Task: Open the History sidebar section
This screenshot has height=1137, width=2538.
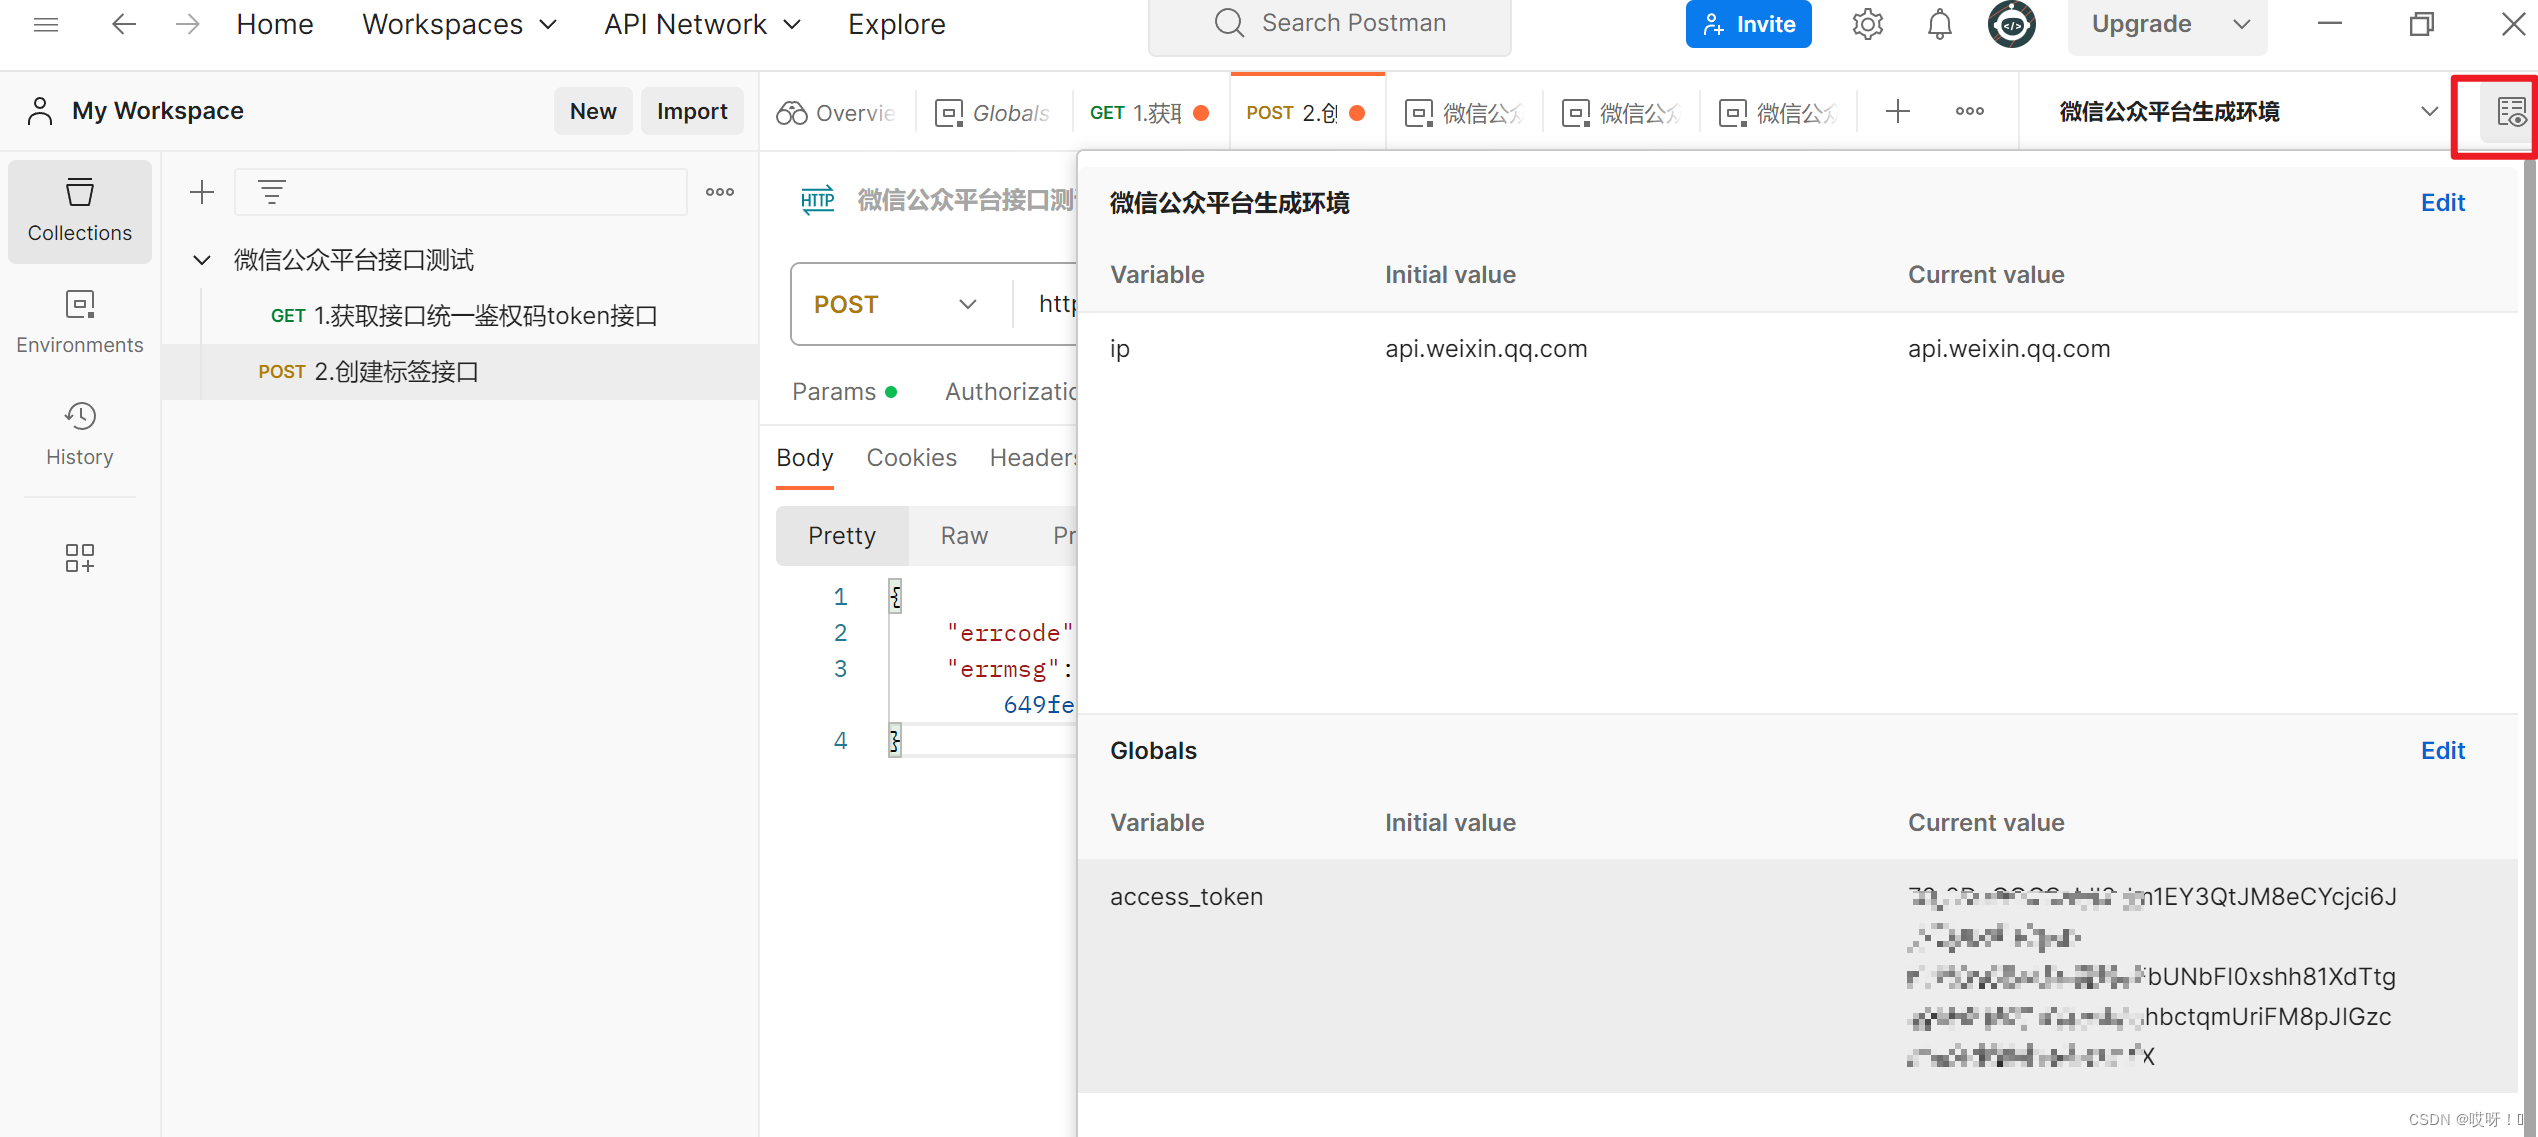Action: click(80, 434)
